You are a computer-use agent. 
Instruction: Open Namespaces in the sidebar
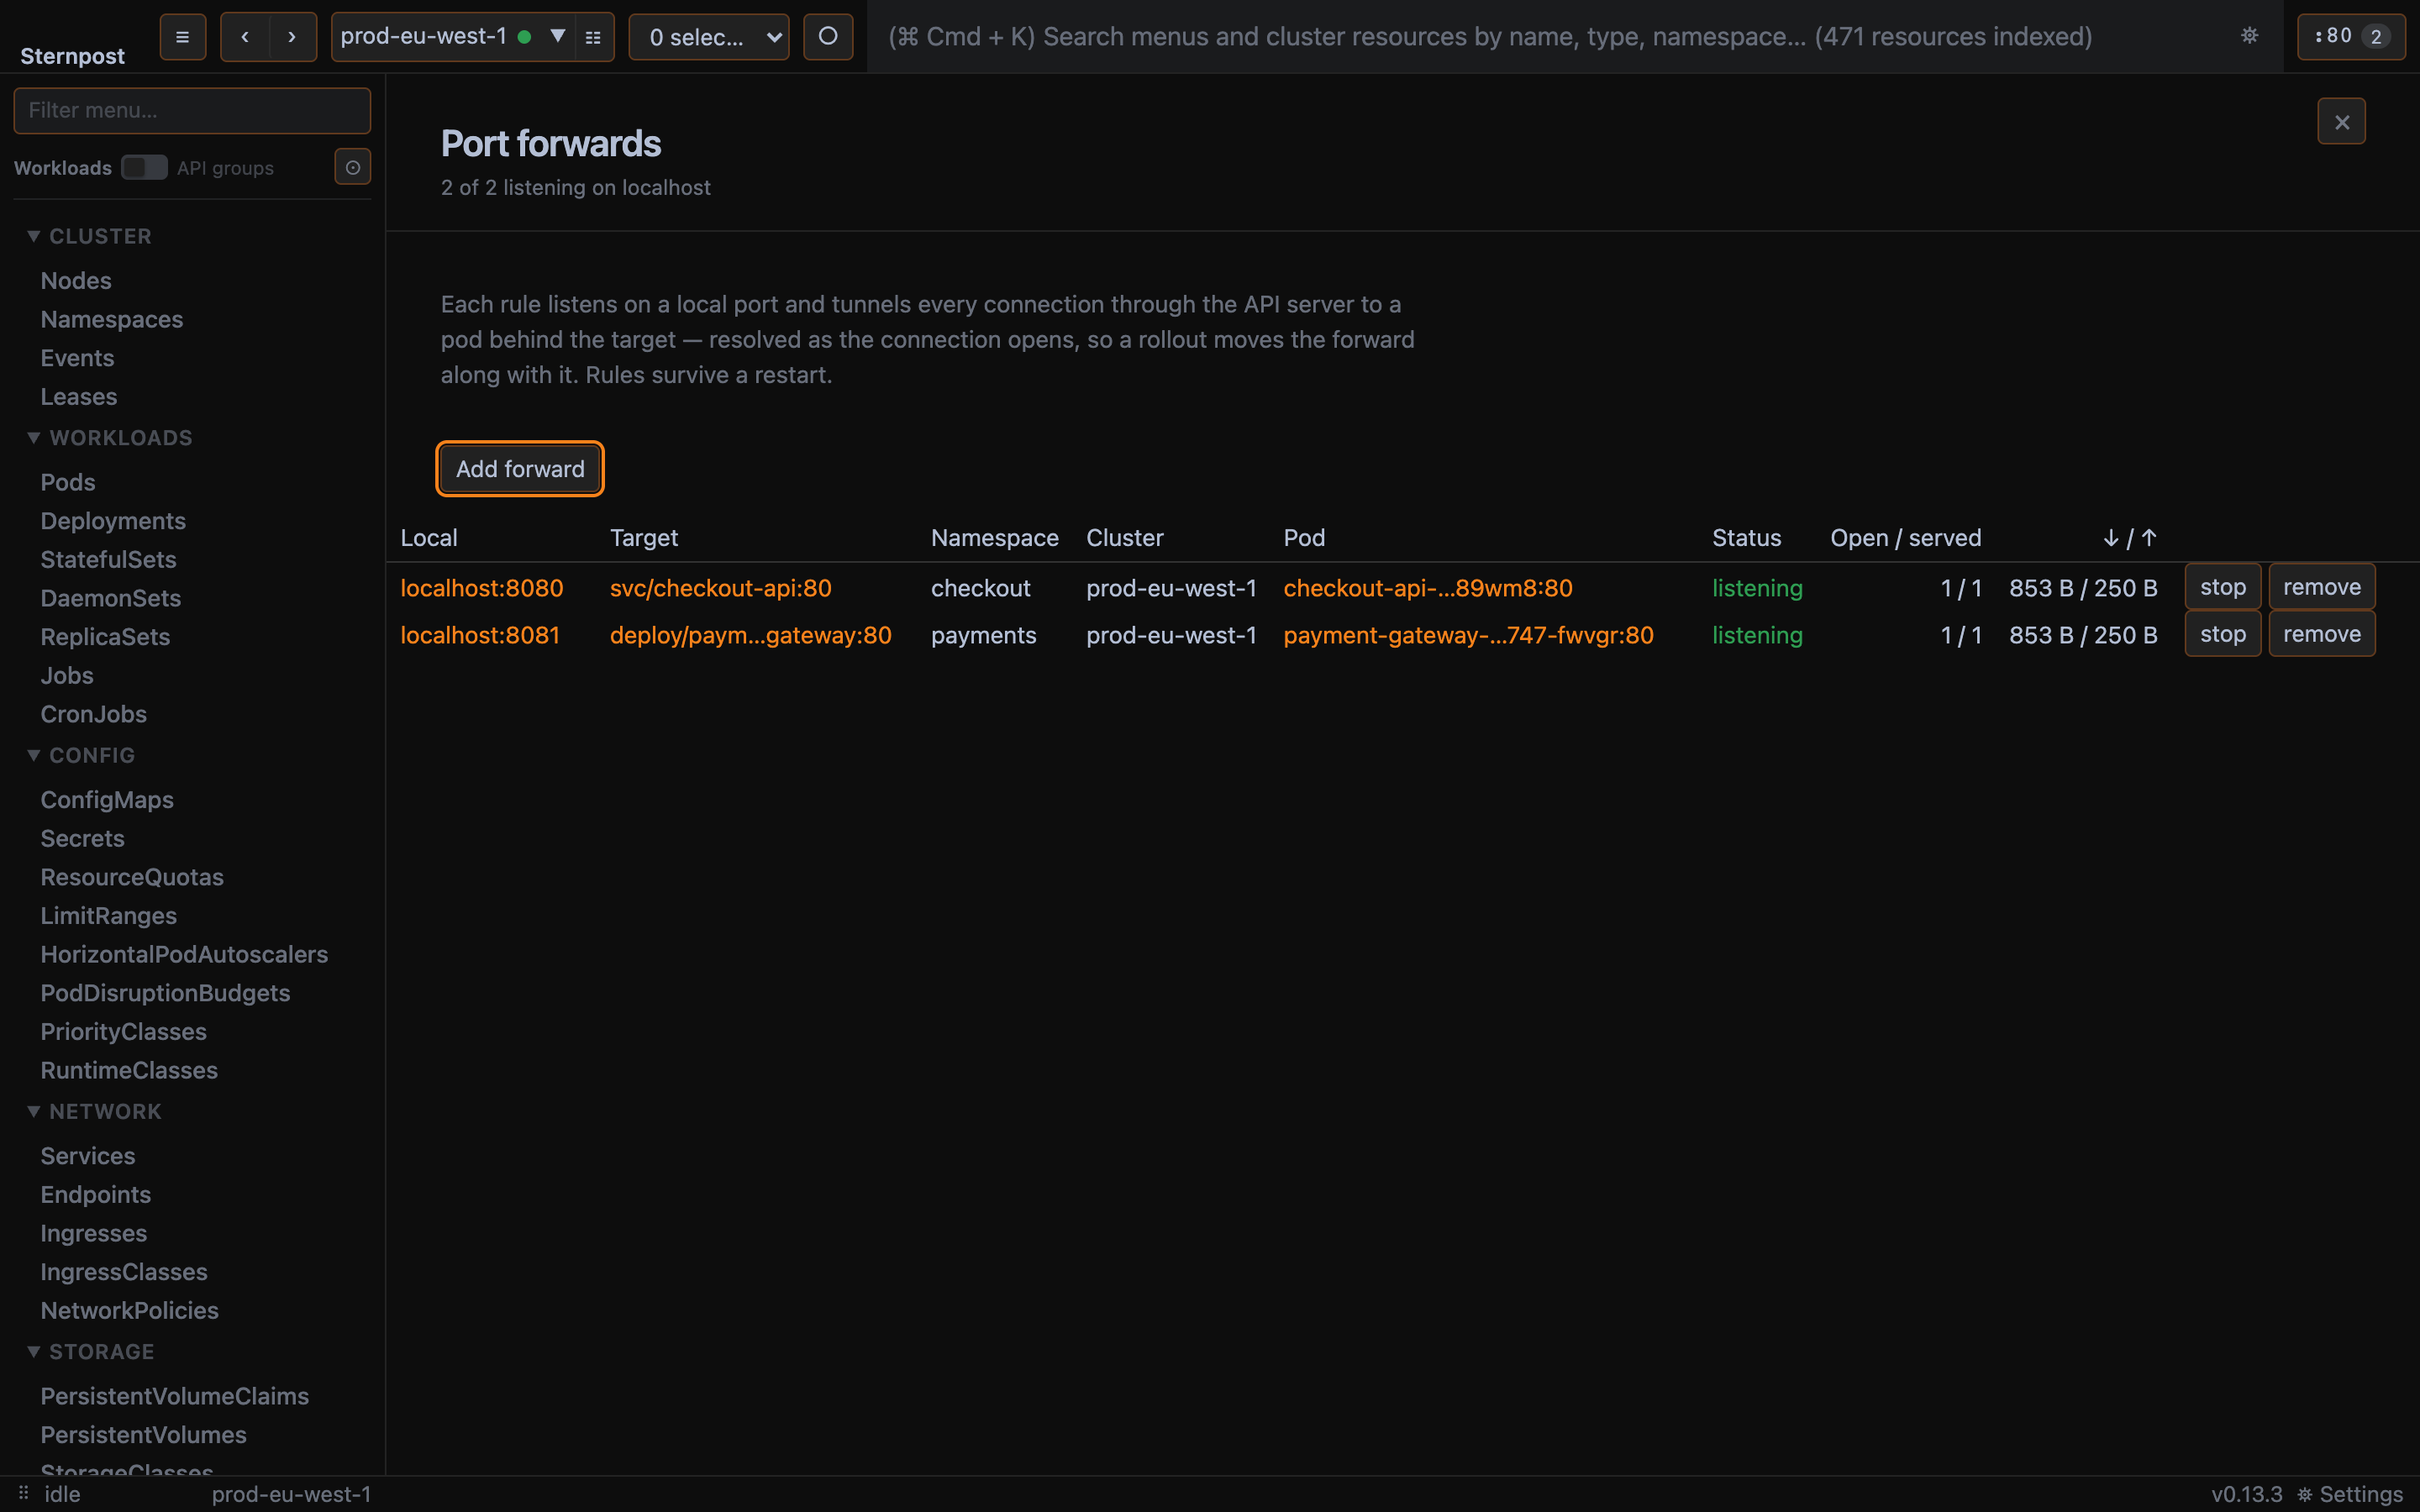(x=112, y=319)
